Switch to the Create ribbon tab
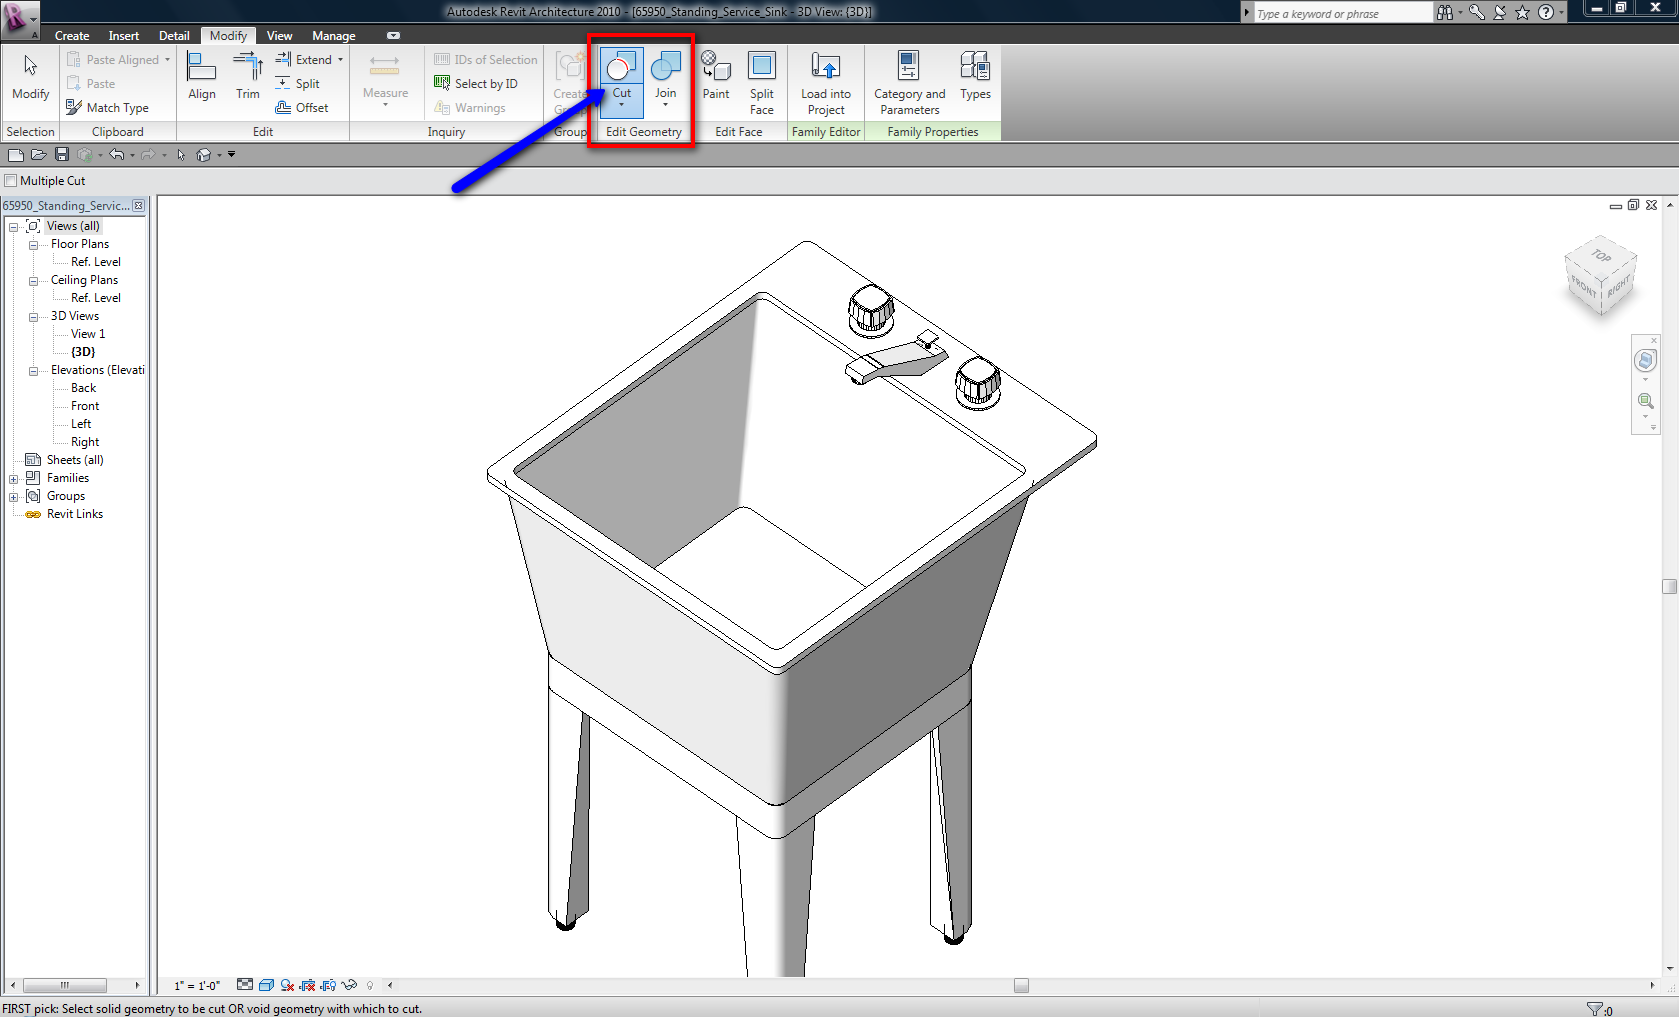 72,36
